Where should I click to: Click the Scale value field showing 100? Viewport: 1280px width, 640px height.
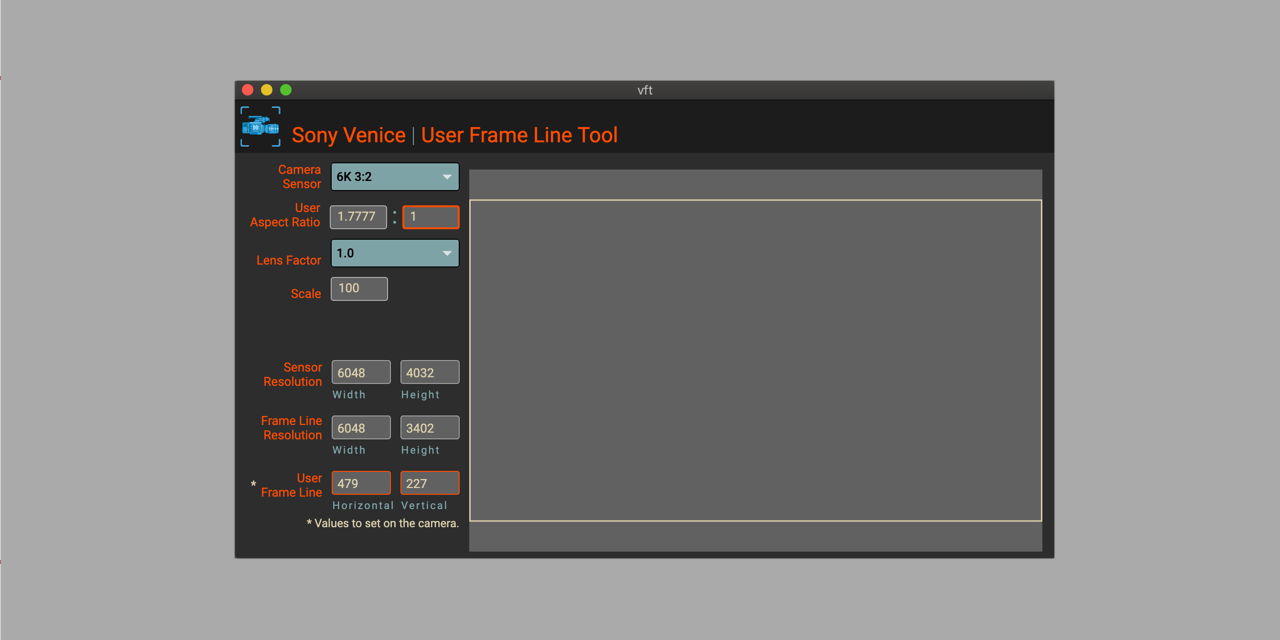(358, 288)
